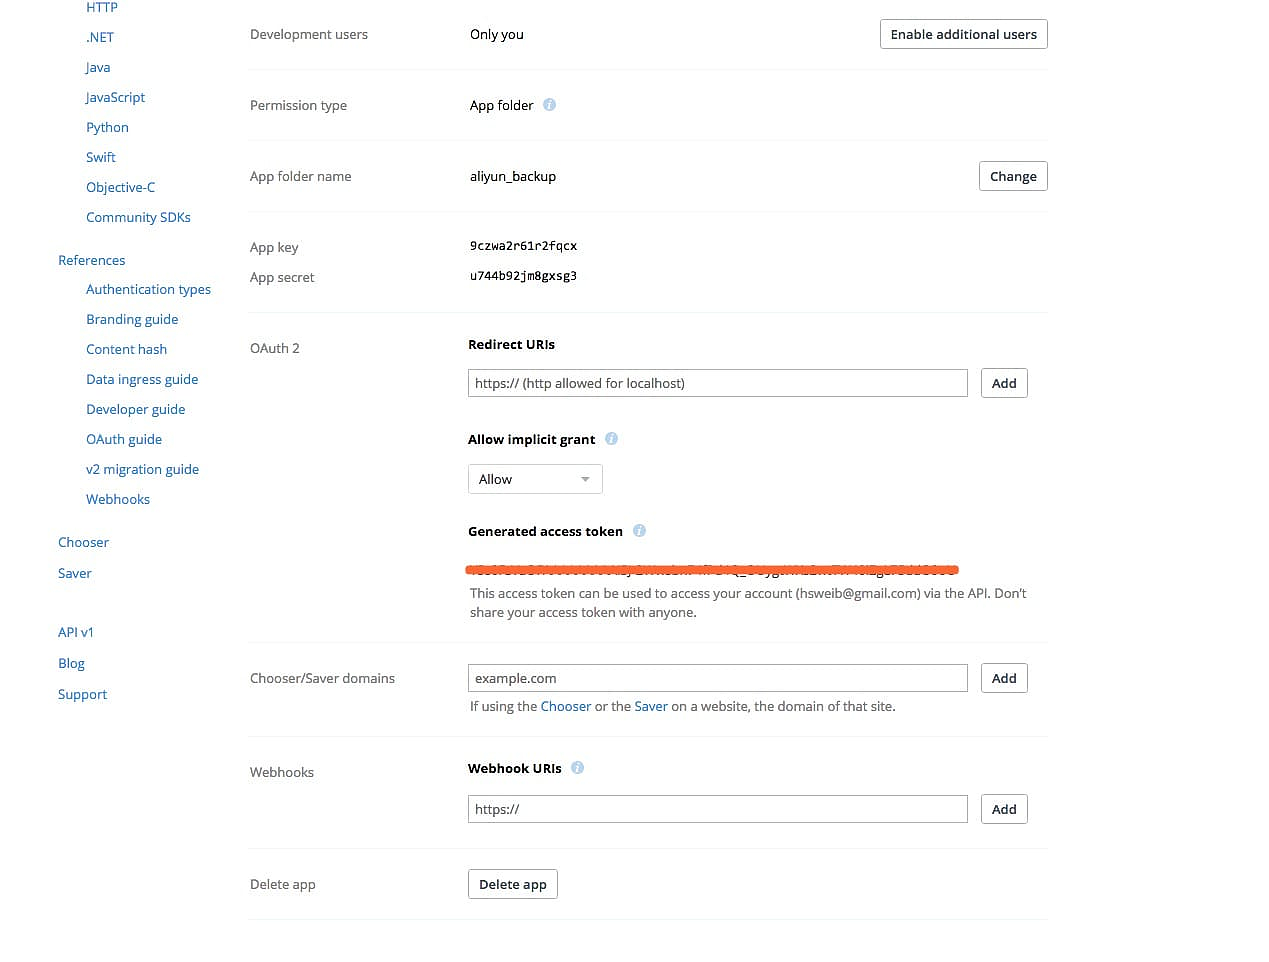
Task: Click info icon next to Webhook URIs
Action: click(x=577, y=768)
